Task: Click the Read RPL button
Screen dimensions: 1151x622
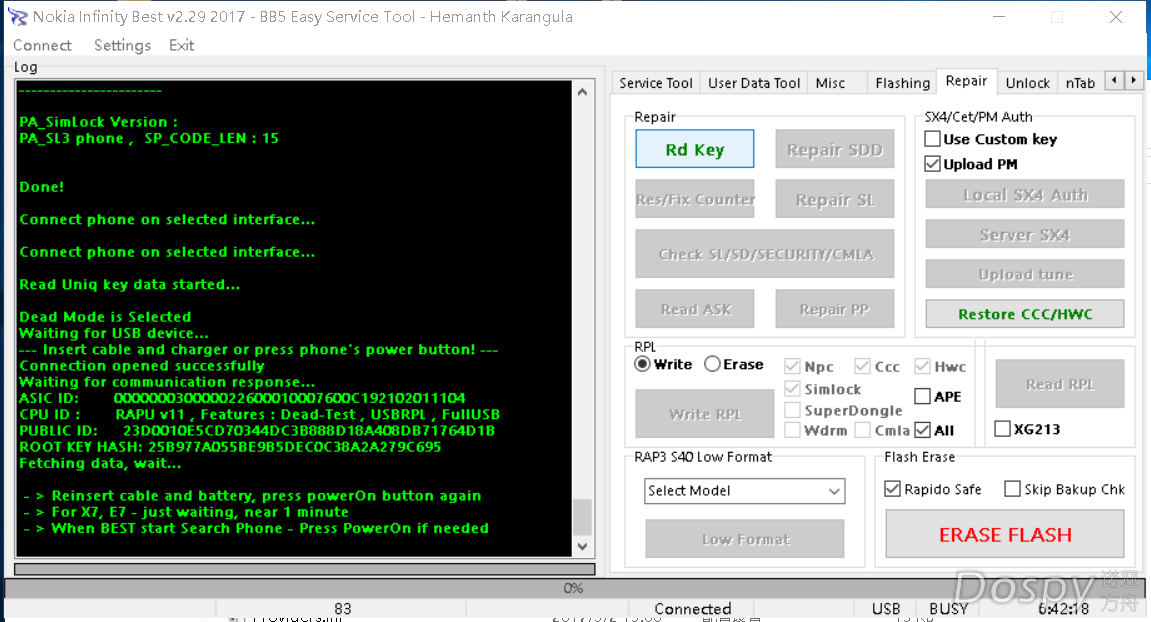Action: point(1059,383)
